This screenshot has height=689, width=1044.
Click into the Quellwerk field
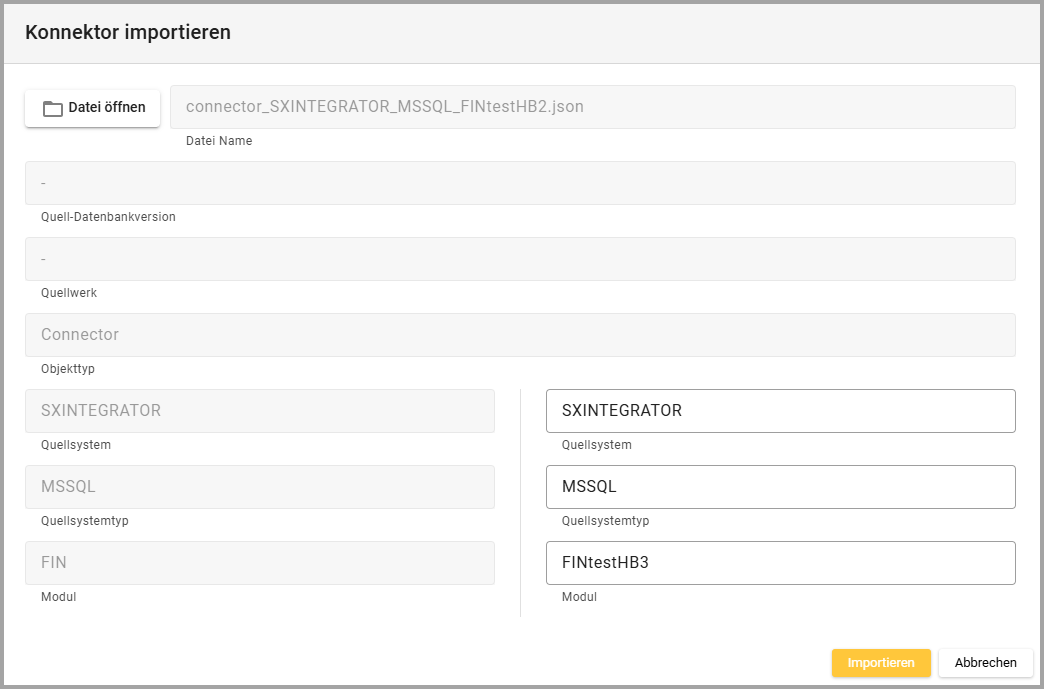point(520,259)
